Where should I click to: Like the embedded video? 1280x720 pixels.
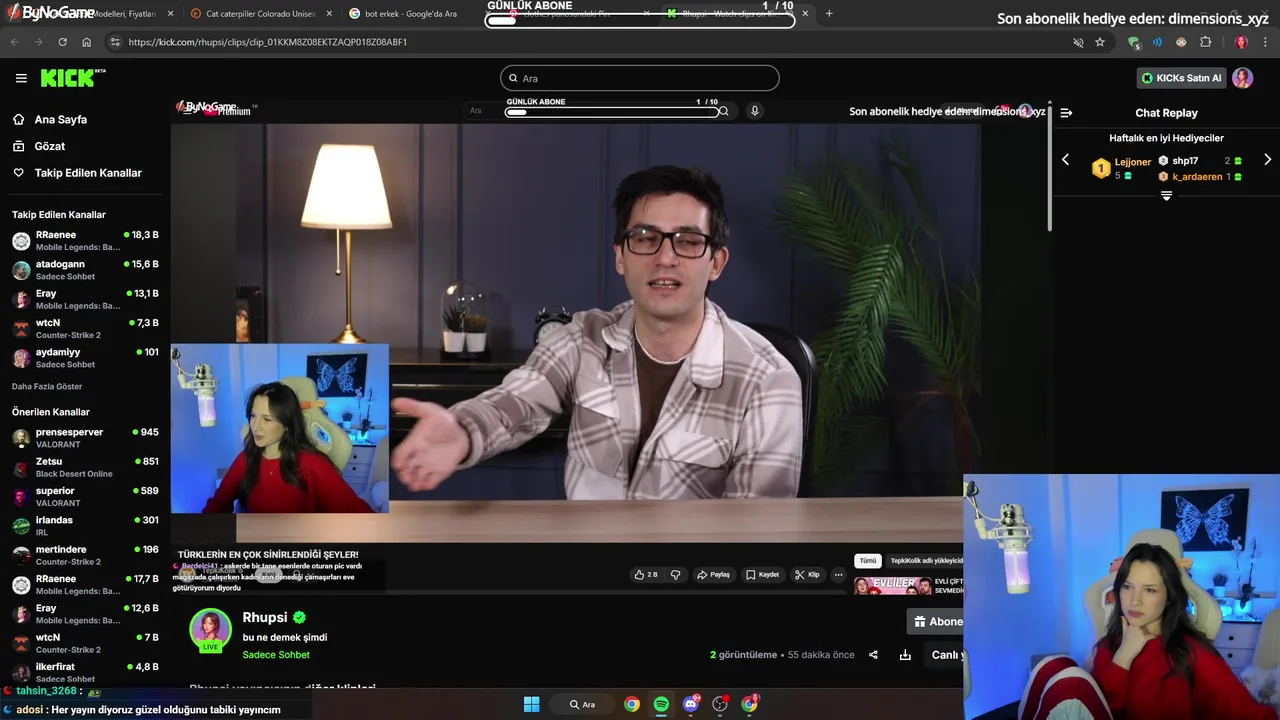click(646, 575)
